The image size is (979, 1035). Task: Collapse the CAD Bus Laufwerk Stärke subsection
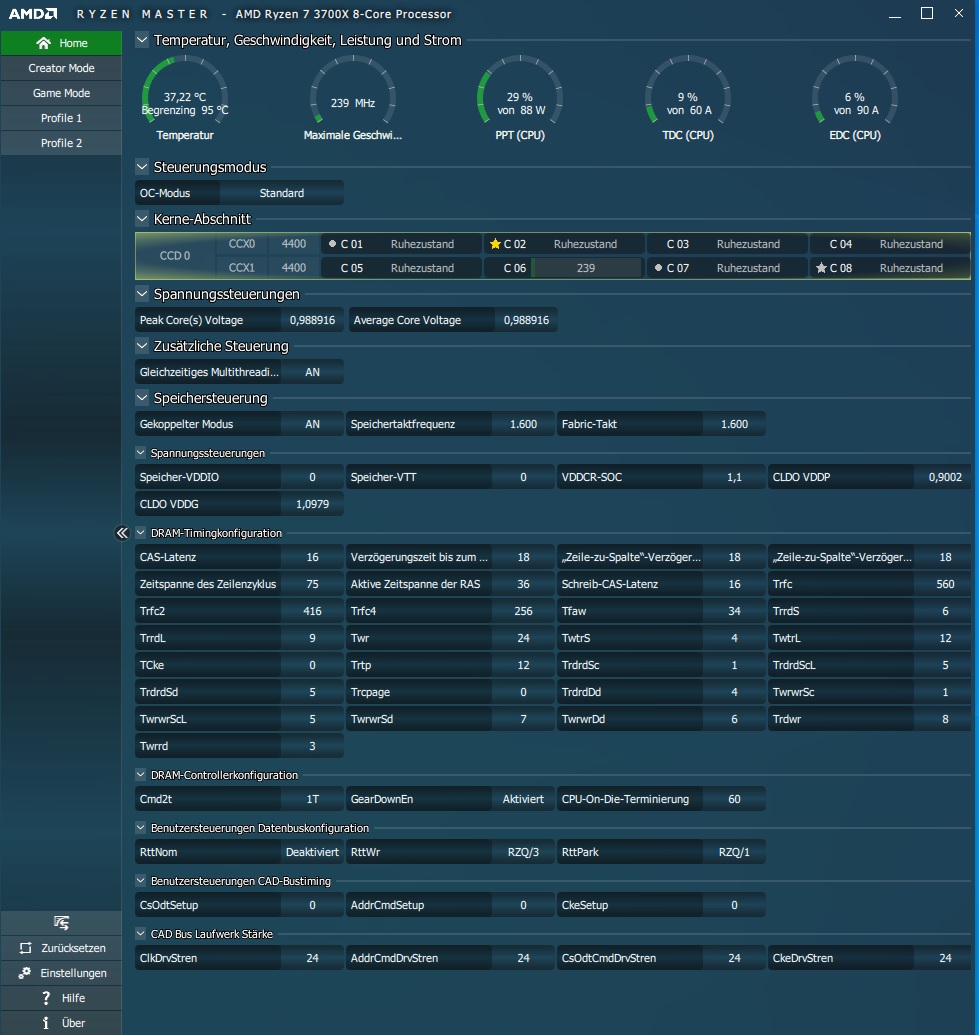tap(141, 934)
